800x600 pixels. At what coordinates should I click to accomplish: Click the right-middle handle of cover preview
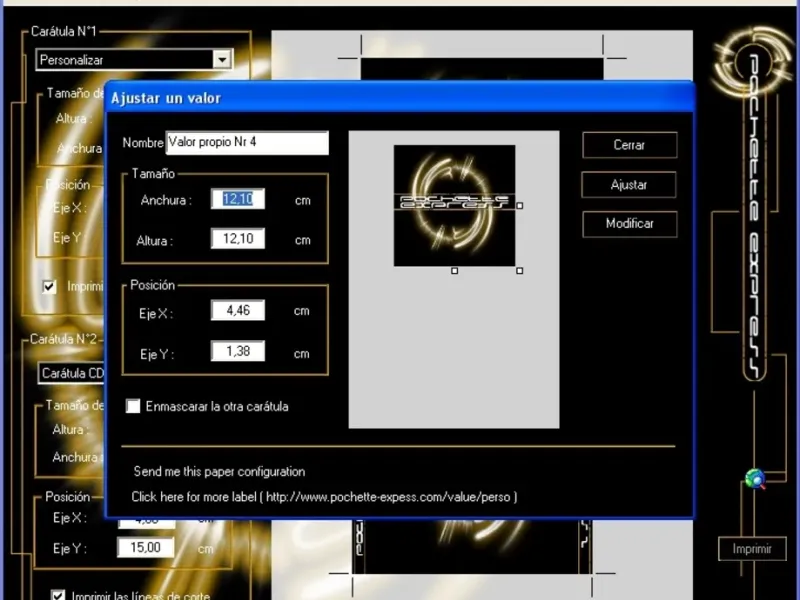519,206
